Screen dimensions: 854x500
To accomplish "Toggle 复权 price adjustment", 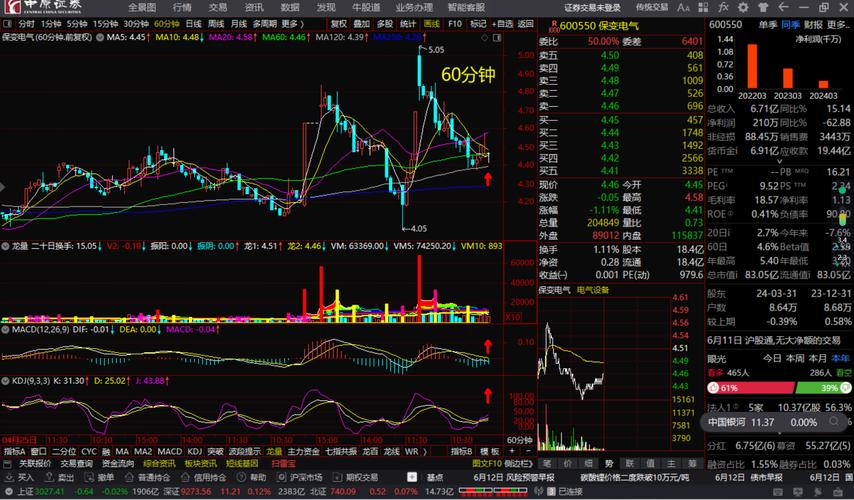I will pyautogui.click(x=339, y=24).
